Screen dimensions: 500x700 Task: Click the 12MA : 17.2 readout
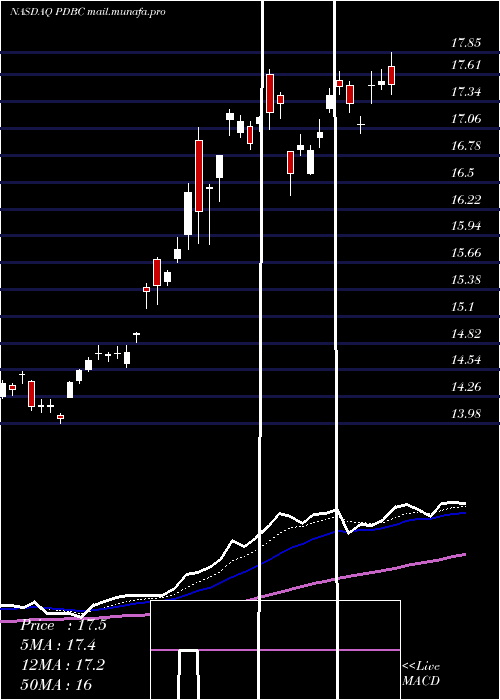(x=63, y=665)
